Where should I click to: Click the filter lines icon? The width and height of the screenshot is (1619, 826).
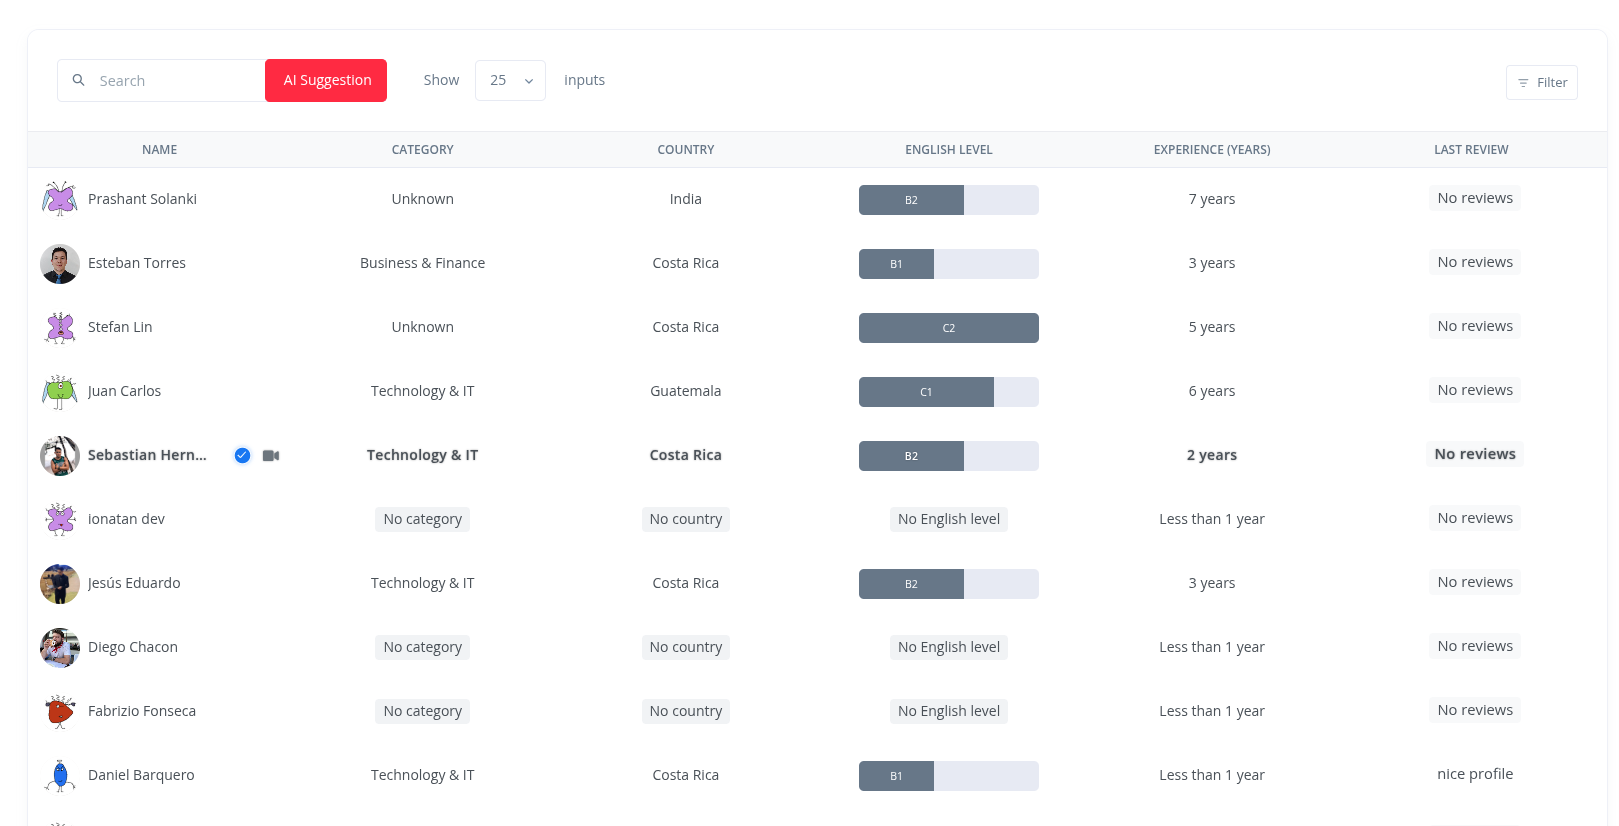(x=1523, y=83)
